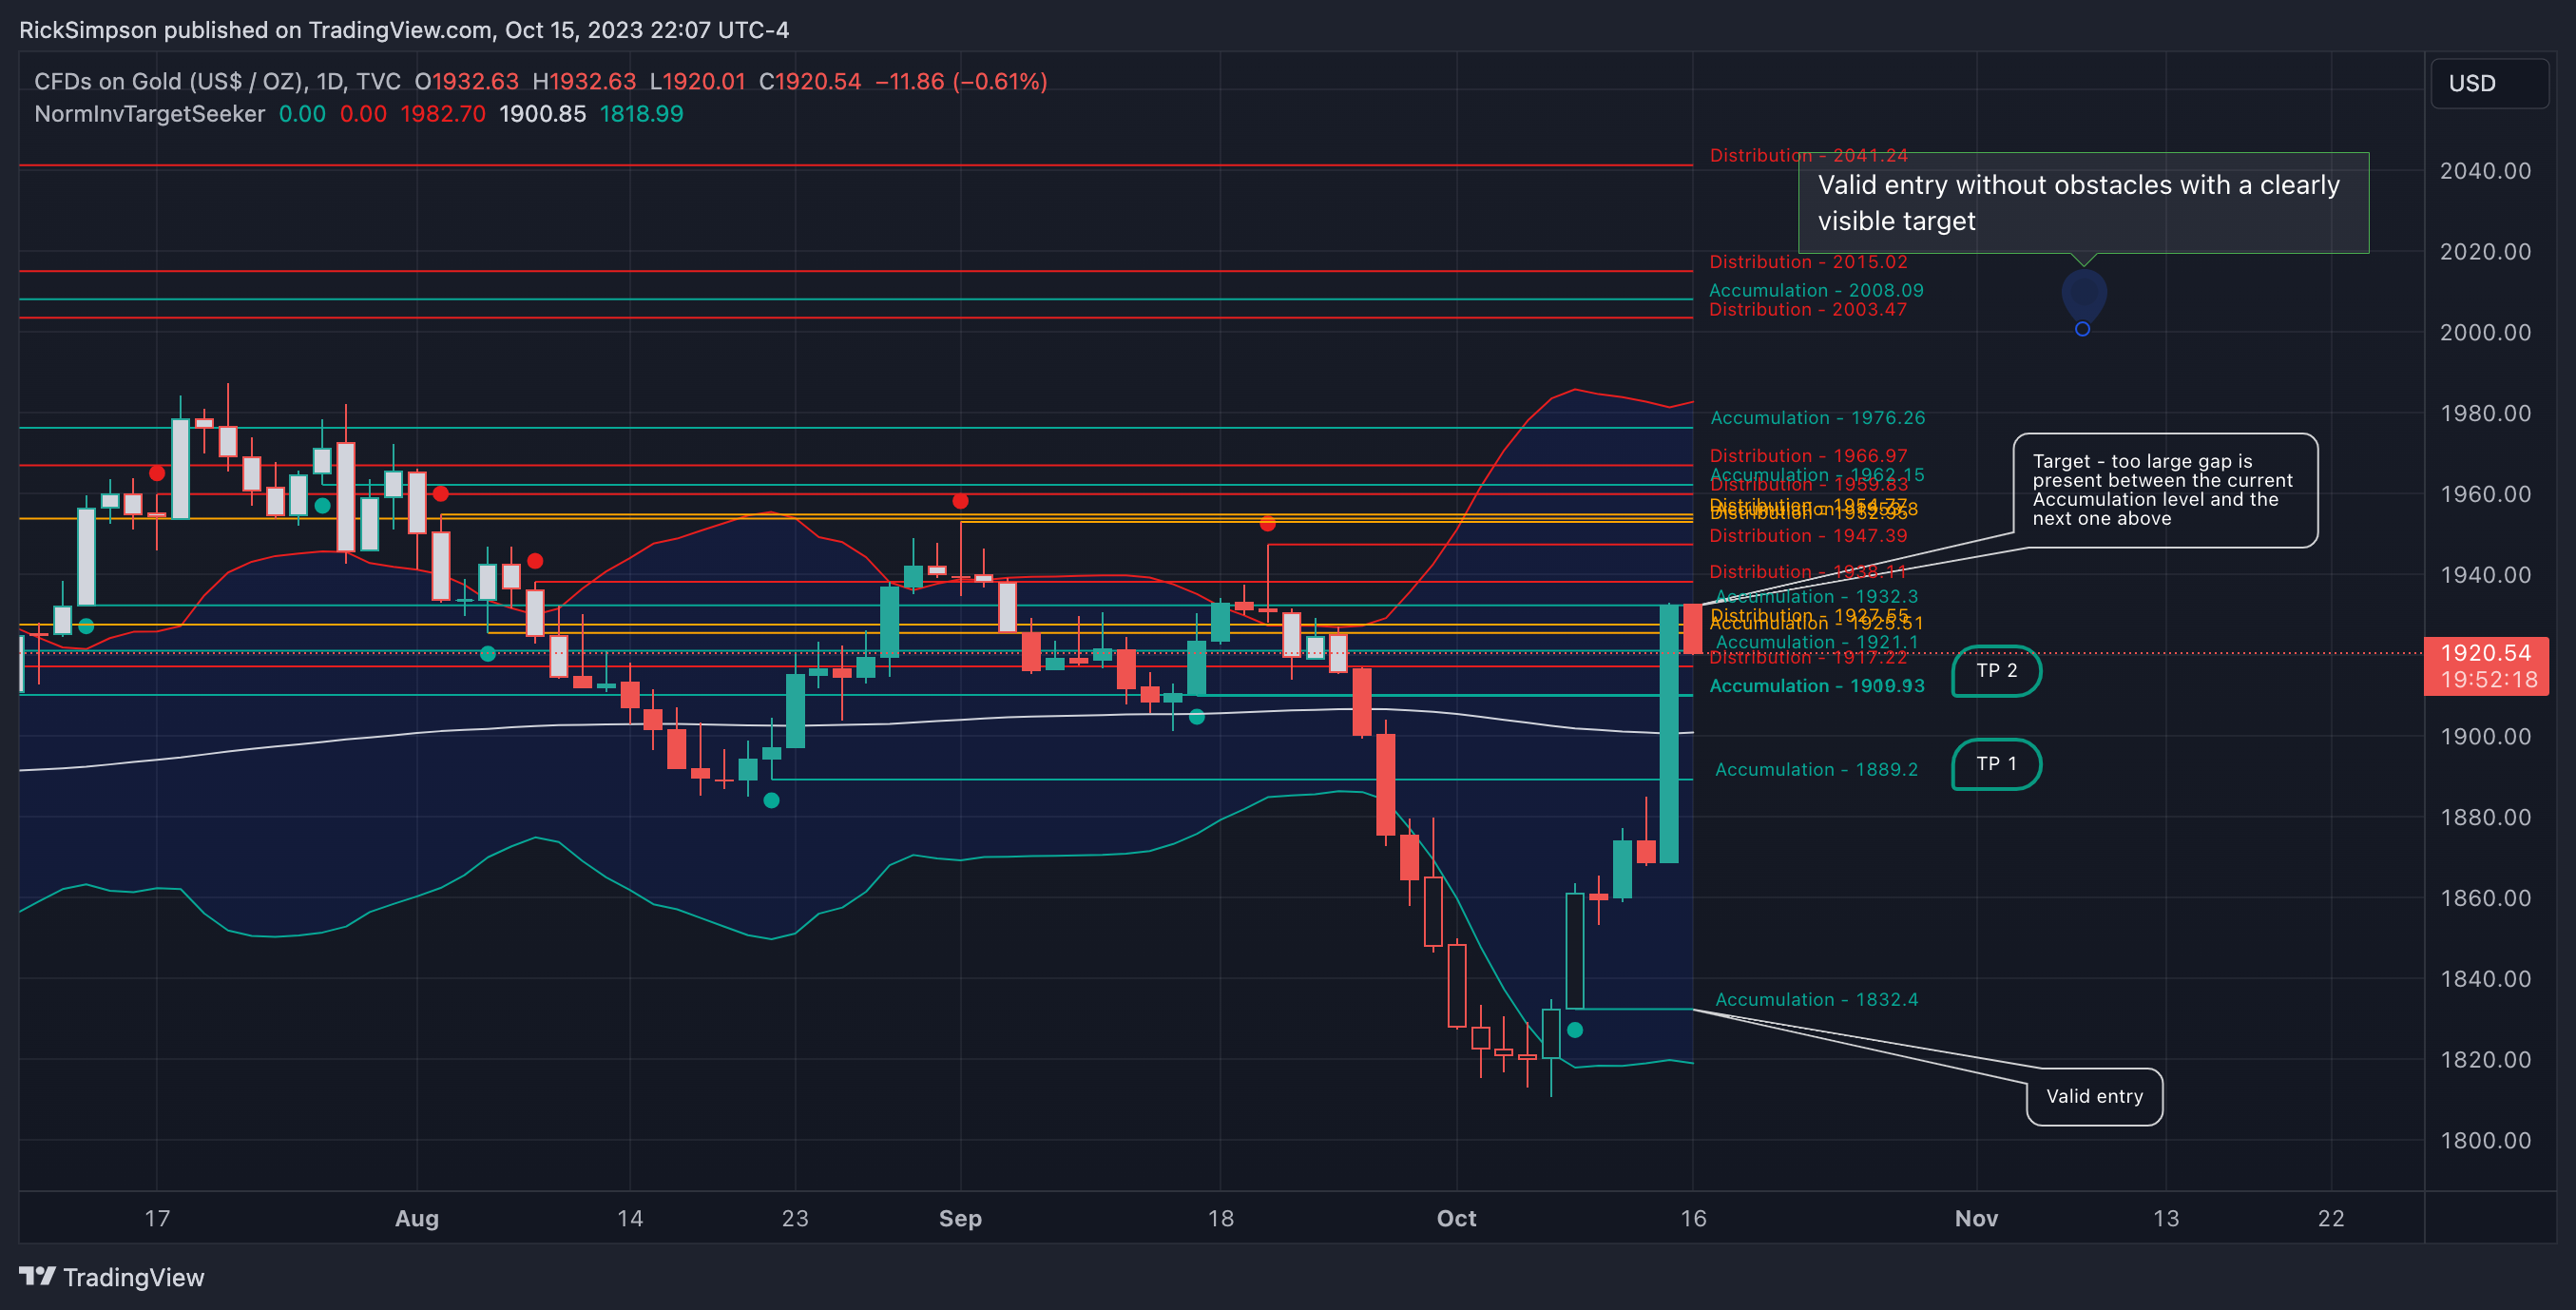The height and width of the screenshot is (1310, 2576).
Task: Click the USD currency button
Action: (x=2488, y=83)
